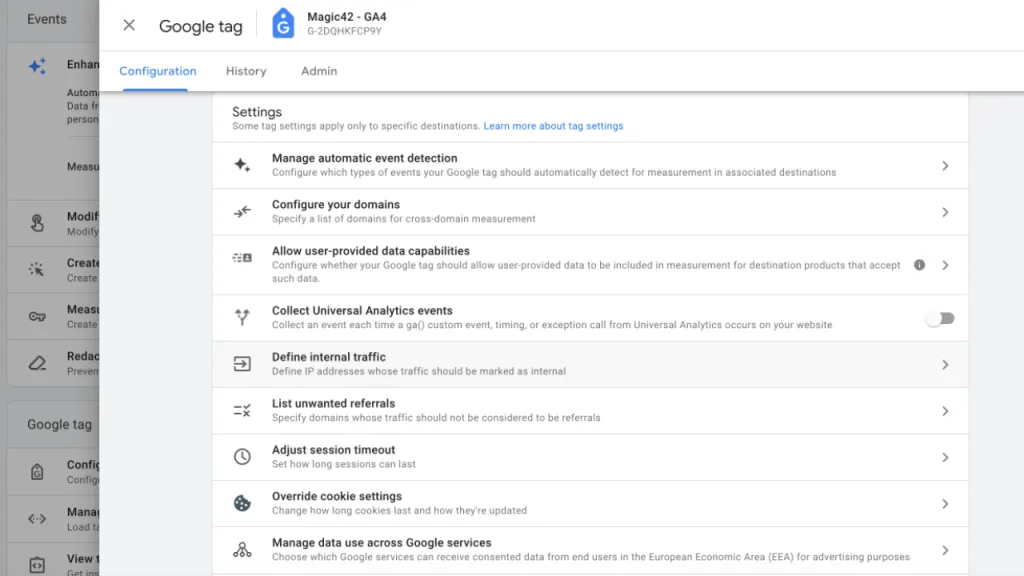Viewport: 1024px width, 576px height.
Task: Click Modify events touch icon in background panel
Action: [37, 223]
